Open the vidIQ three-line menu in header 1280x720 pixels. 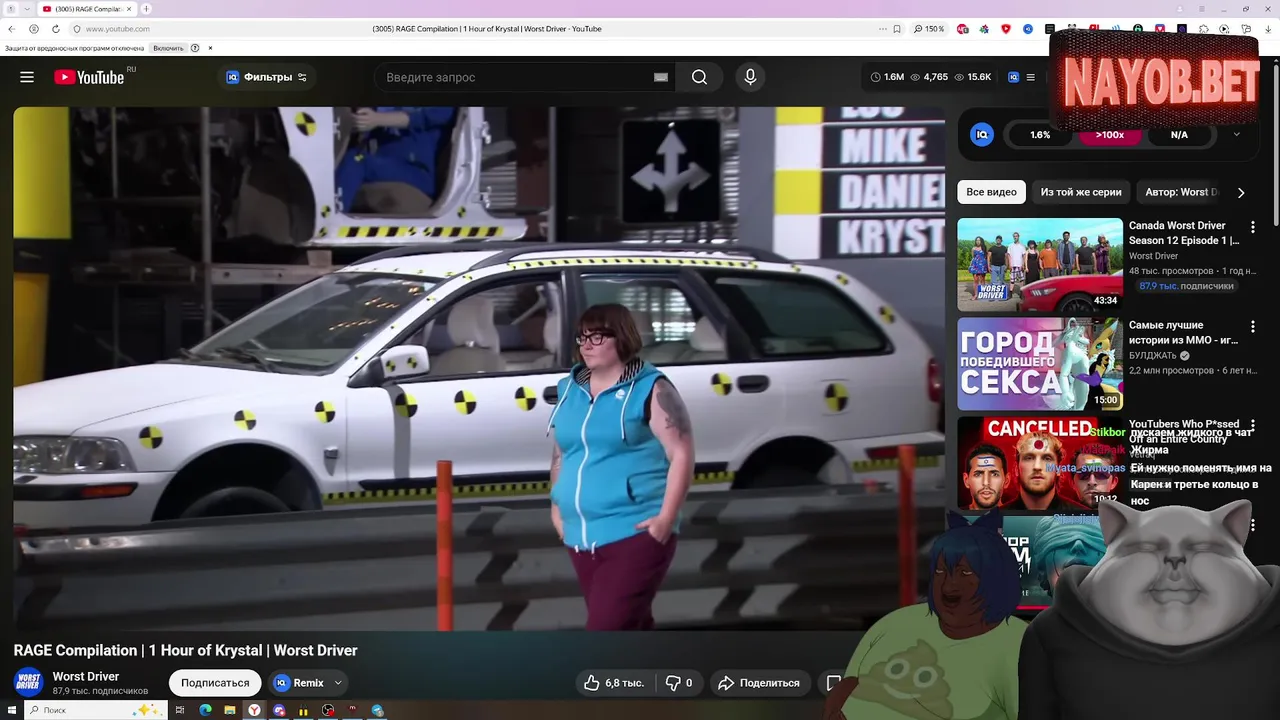click(1030, 77)
